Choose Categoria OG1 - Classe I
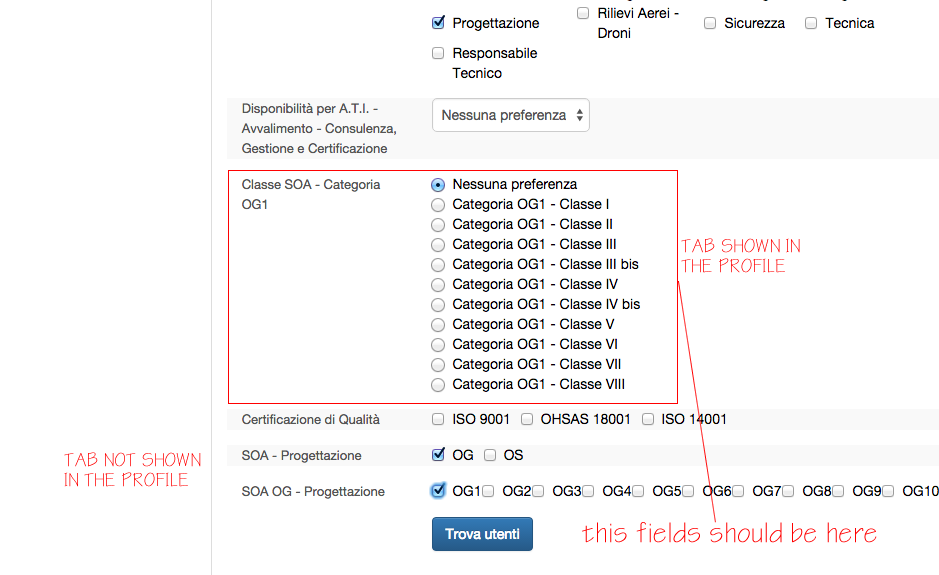The image size is (939, 575). click(x=438, y=205)
